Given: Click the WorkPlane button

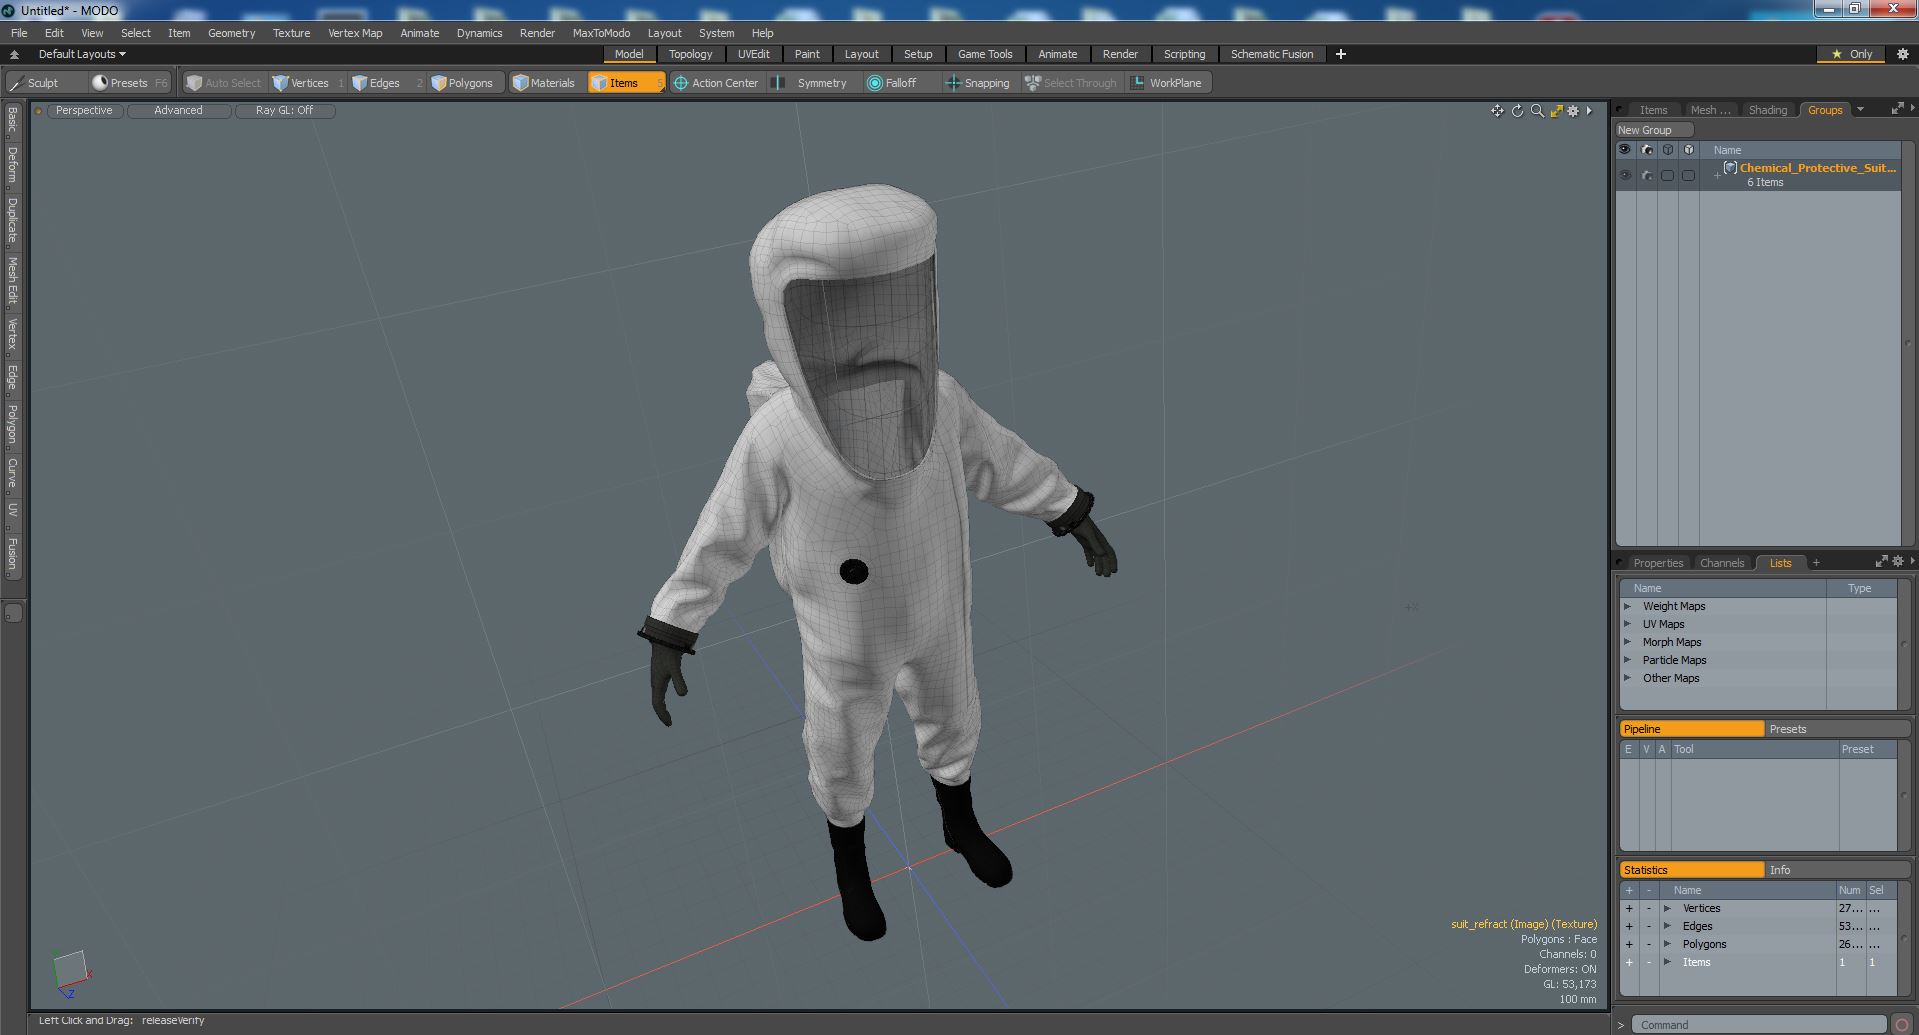Looking at the screenshot, I should point(1167,83).
